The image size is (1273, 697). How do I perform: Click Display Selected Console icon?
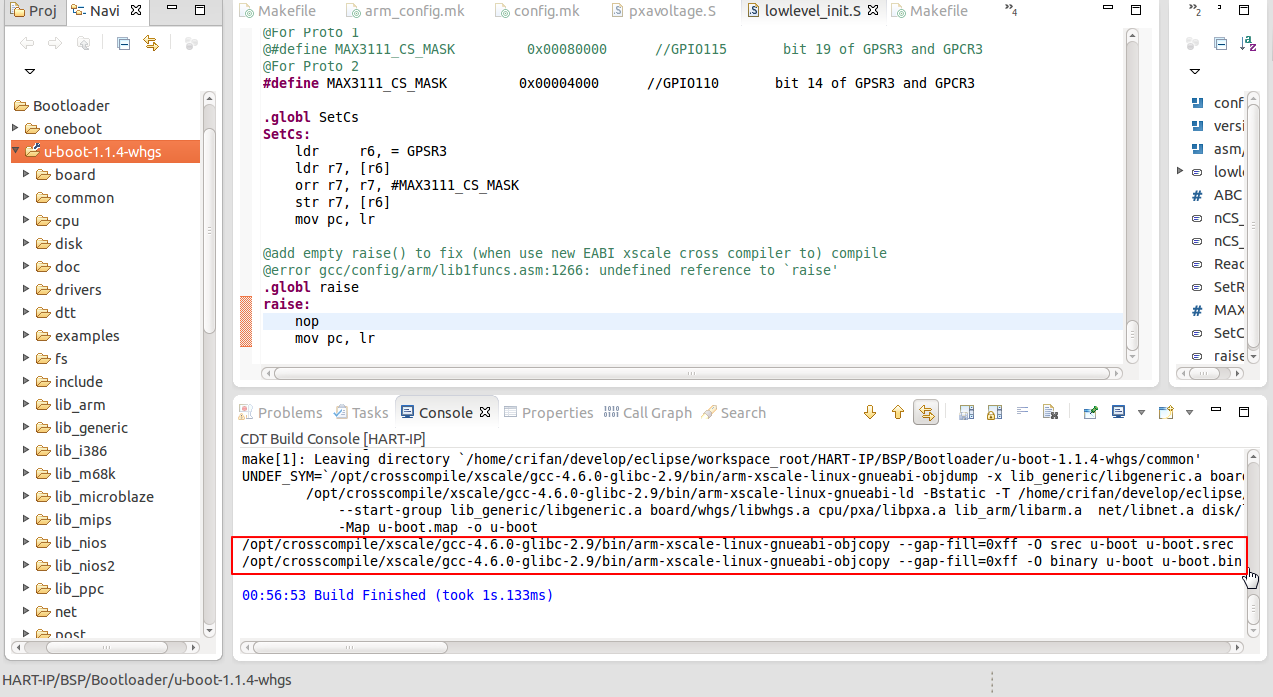(1118, 412)
